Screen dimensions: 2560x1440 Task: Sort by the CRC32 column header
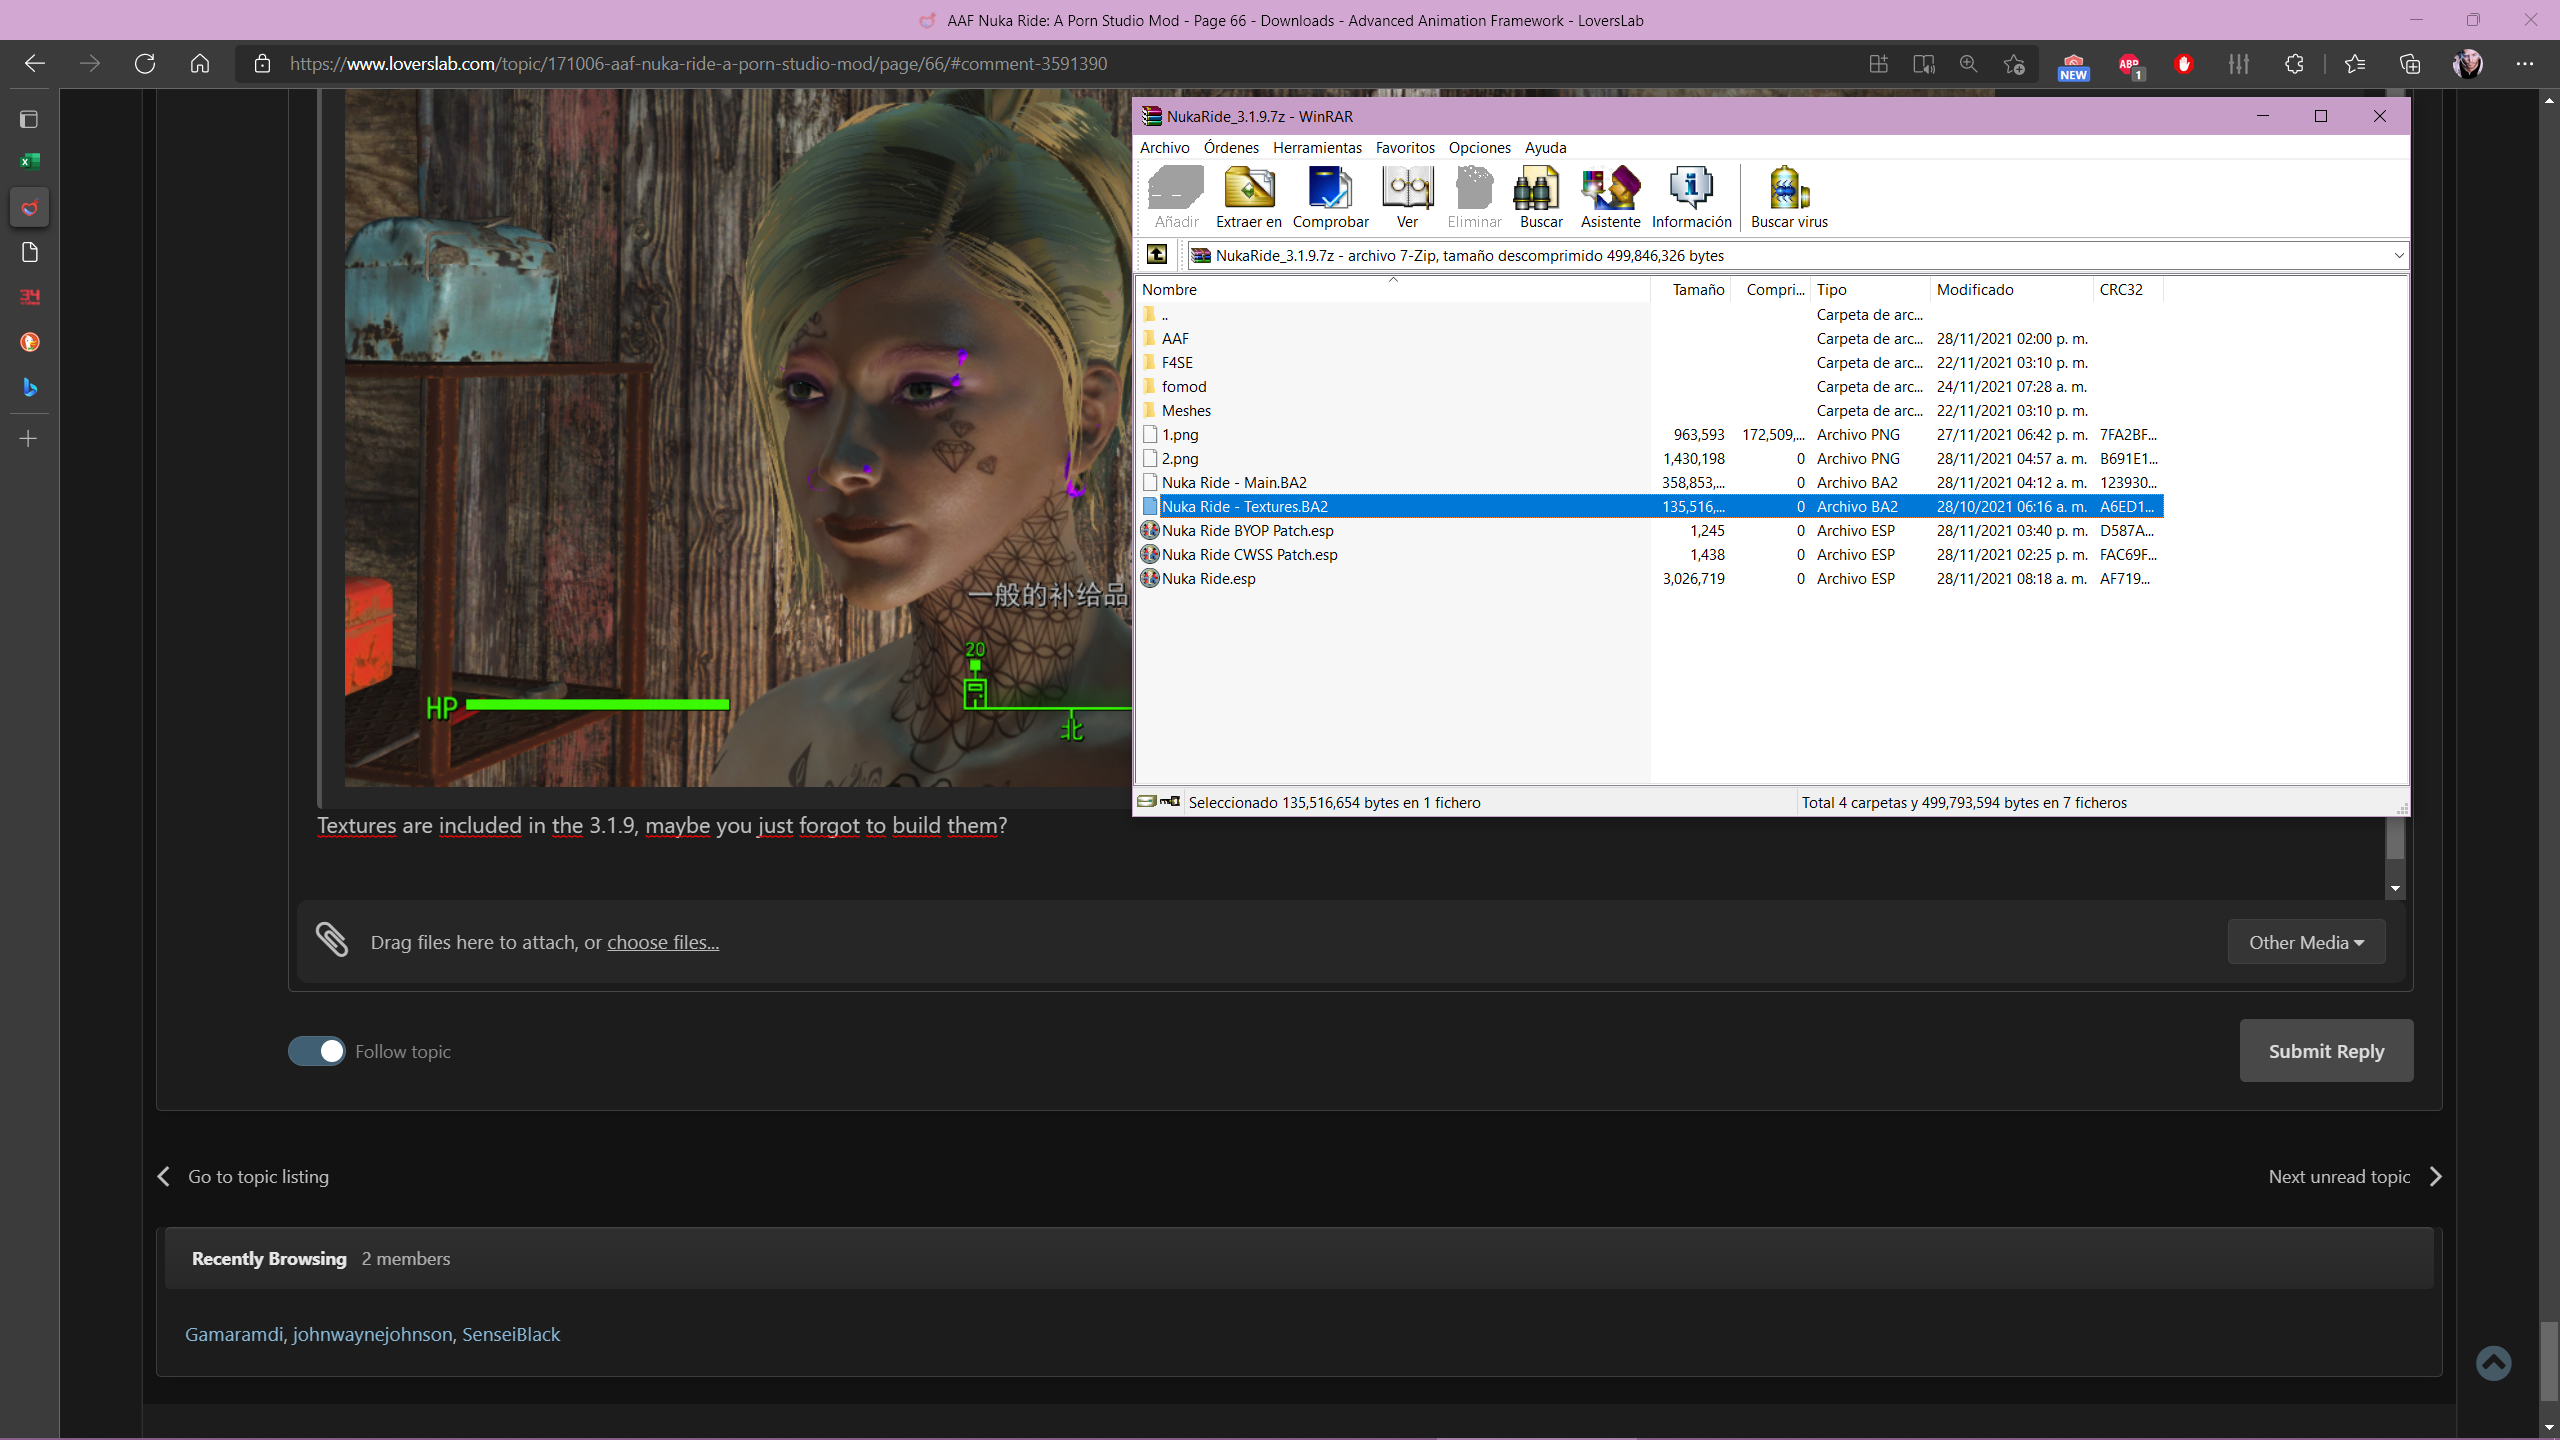tap(2127, 289)
